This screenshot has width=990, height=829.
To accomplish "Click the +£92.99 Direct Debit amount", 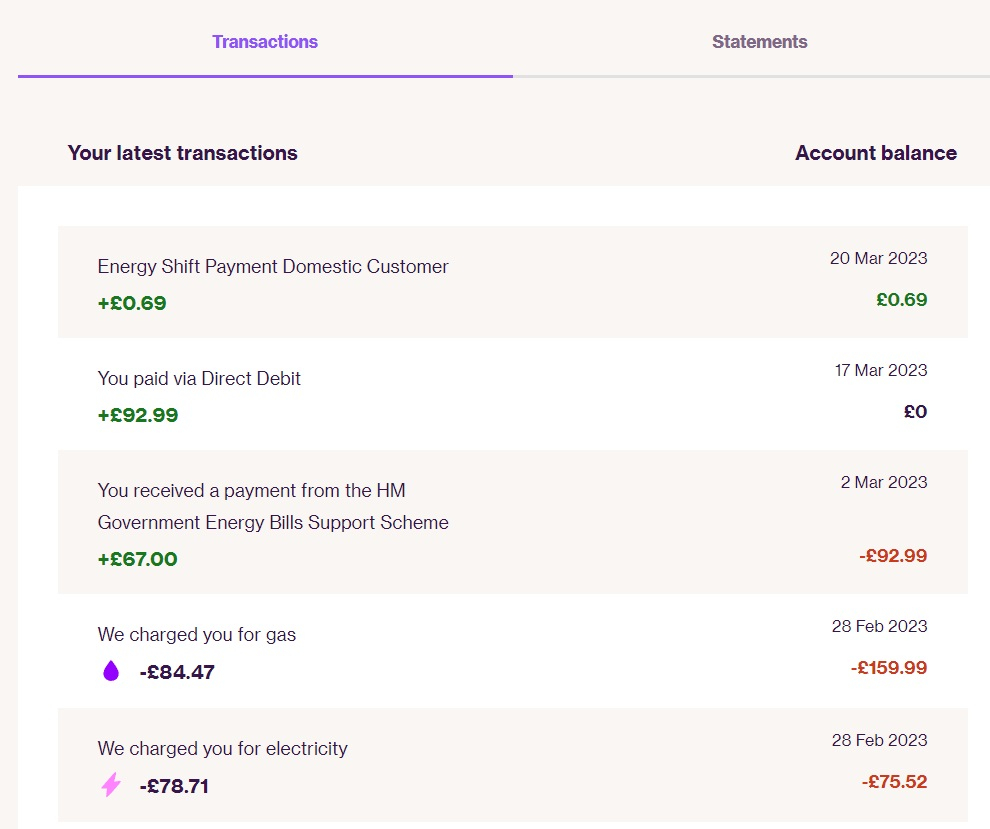I will click(x=138, y=415).
